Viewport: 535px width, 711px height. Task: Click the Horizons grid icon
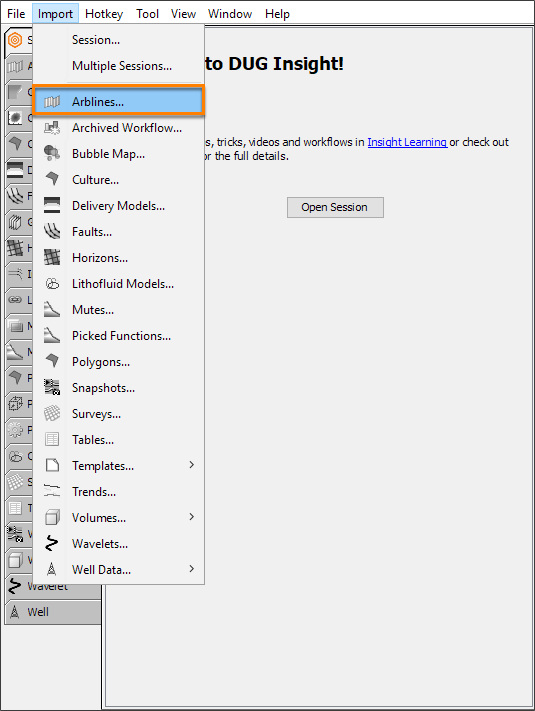pyautogui.click(x=52, y=258)
